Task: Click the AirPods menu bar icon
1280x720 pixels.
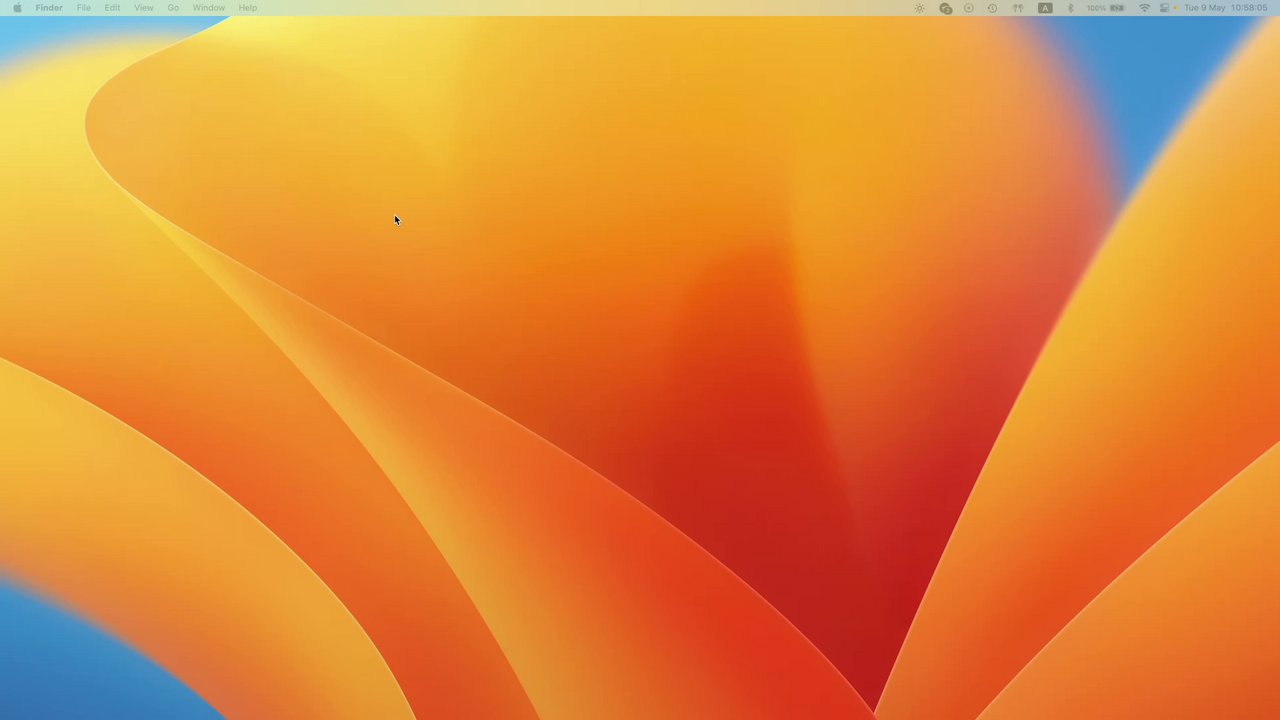Action: [x=1018, y=8]
